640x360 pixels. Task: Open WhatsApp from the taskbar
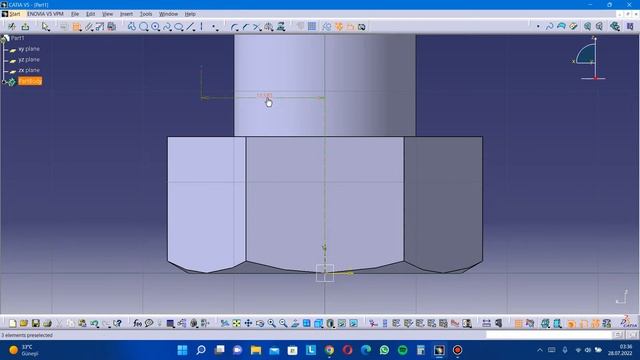tap(384, 350)
